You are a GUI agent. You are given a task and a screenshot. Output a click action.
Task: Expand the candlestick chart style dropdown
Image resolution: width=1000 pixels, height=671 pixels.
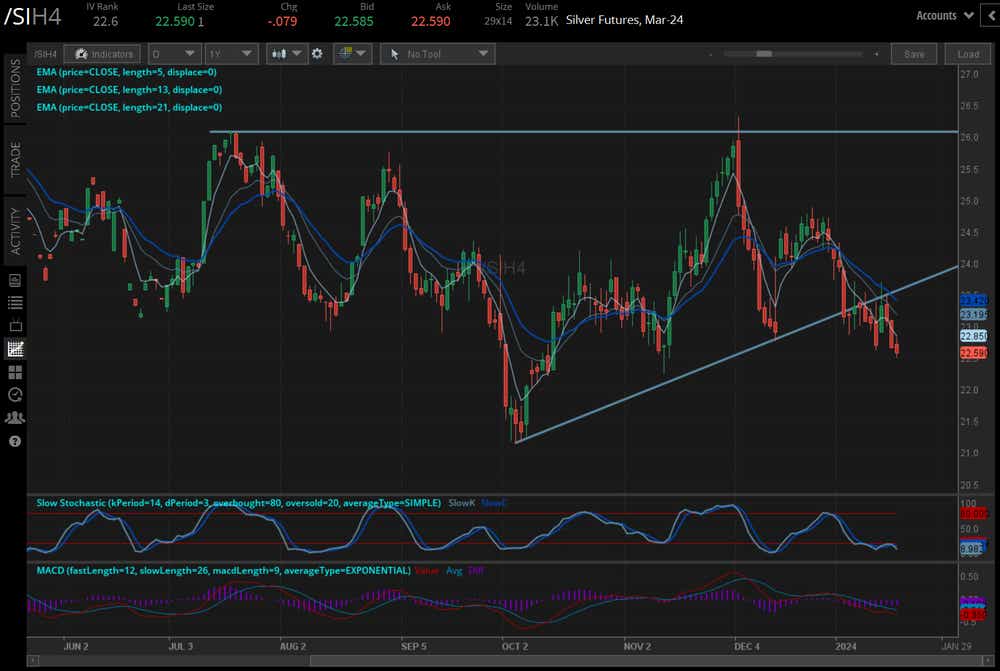pos(285,54)
